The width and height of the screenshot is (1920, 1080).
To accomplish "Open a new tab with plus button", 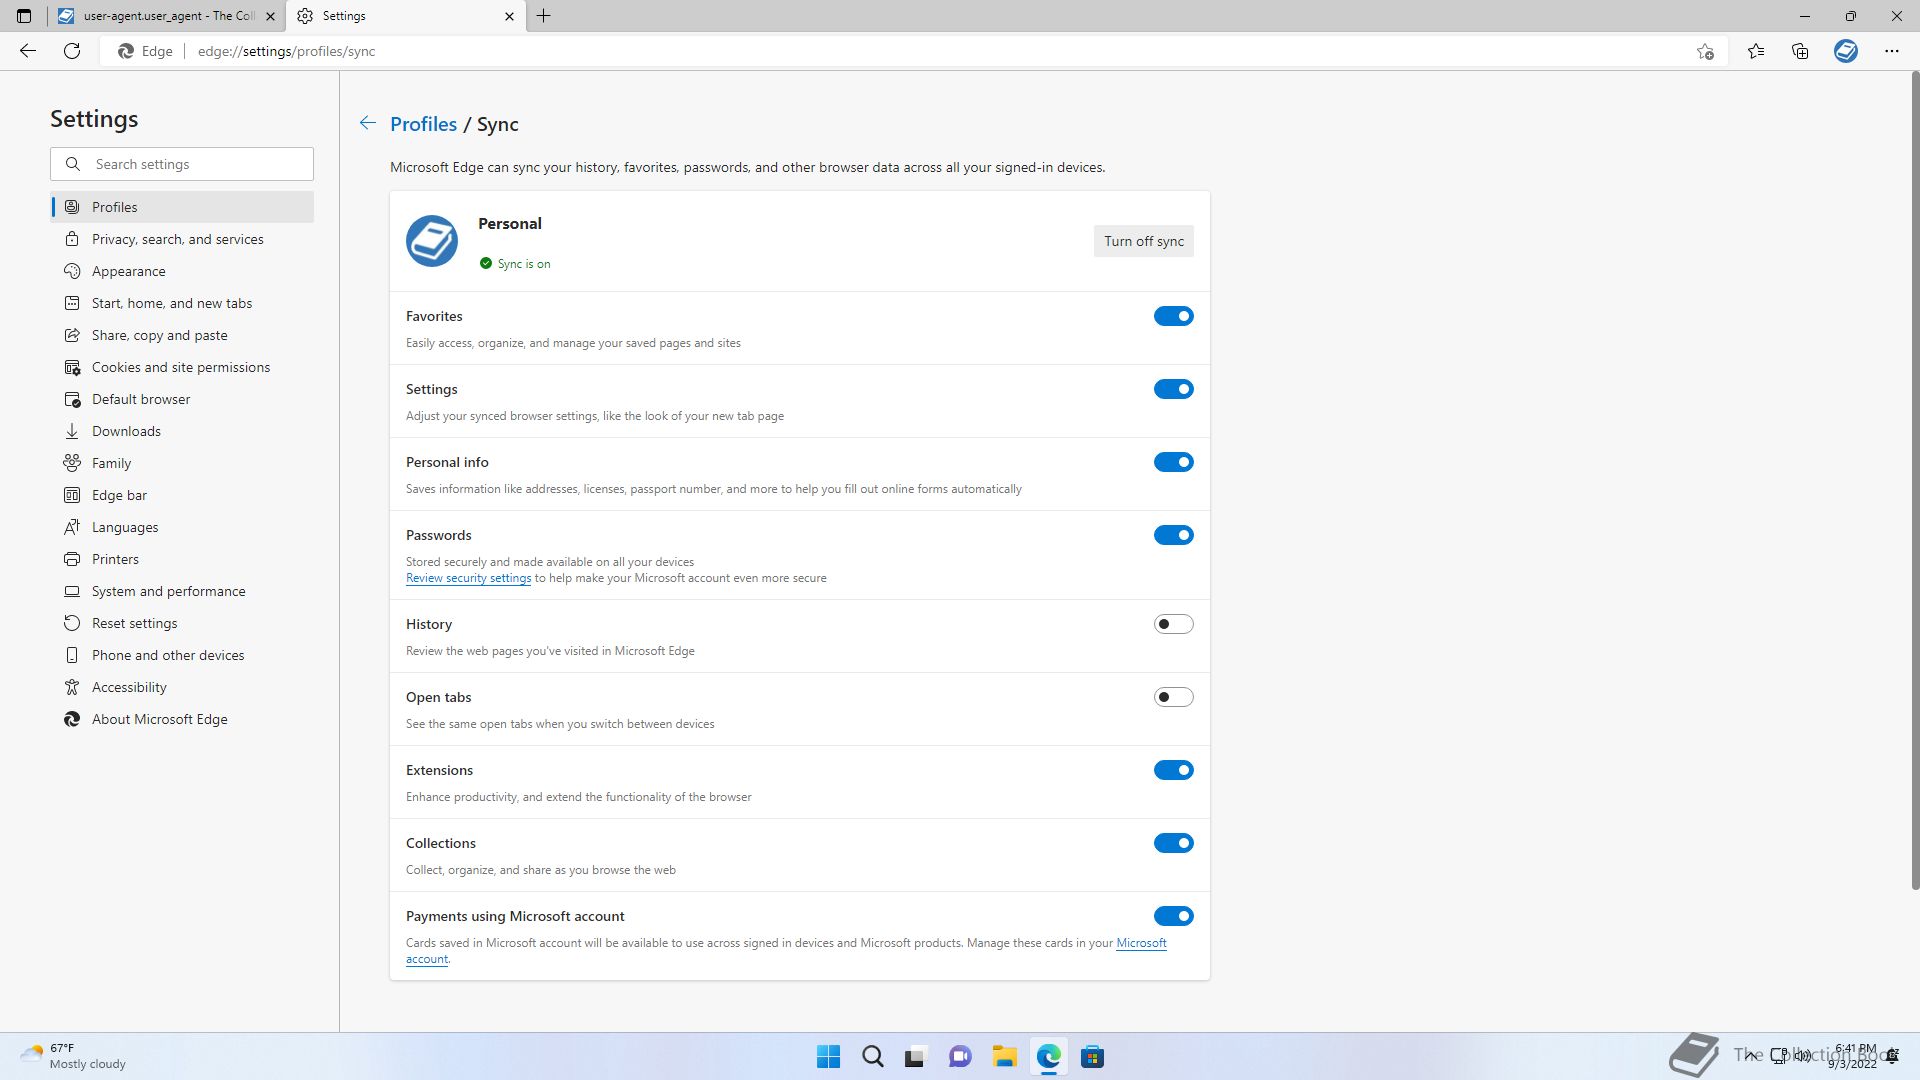I will [x=544, y=16].
